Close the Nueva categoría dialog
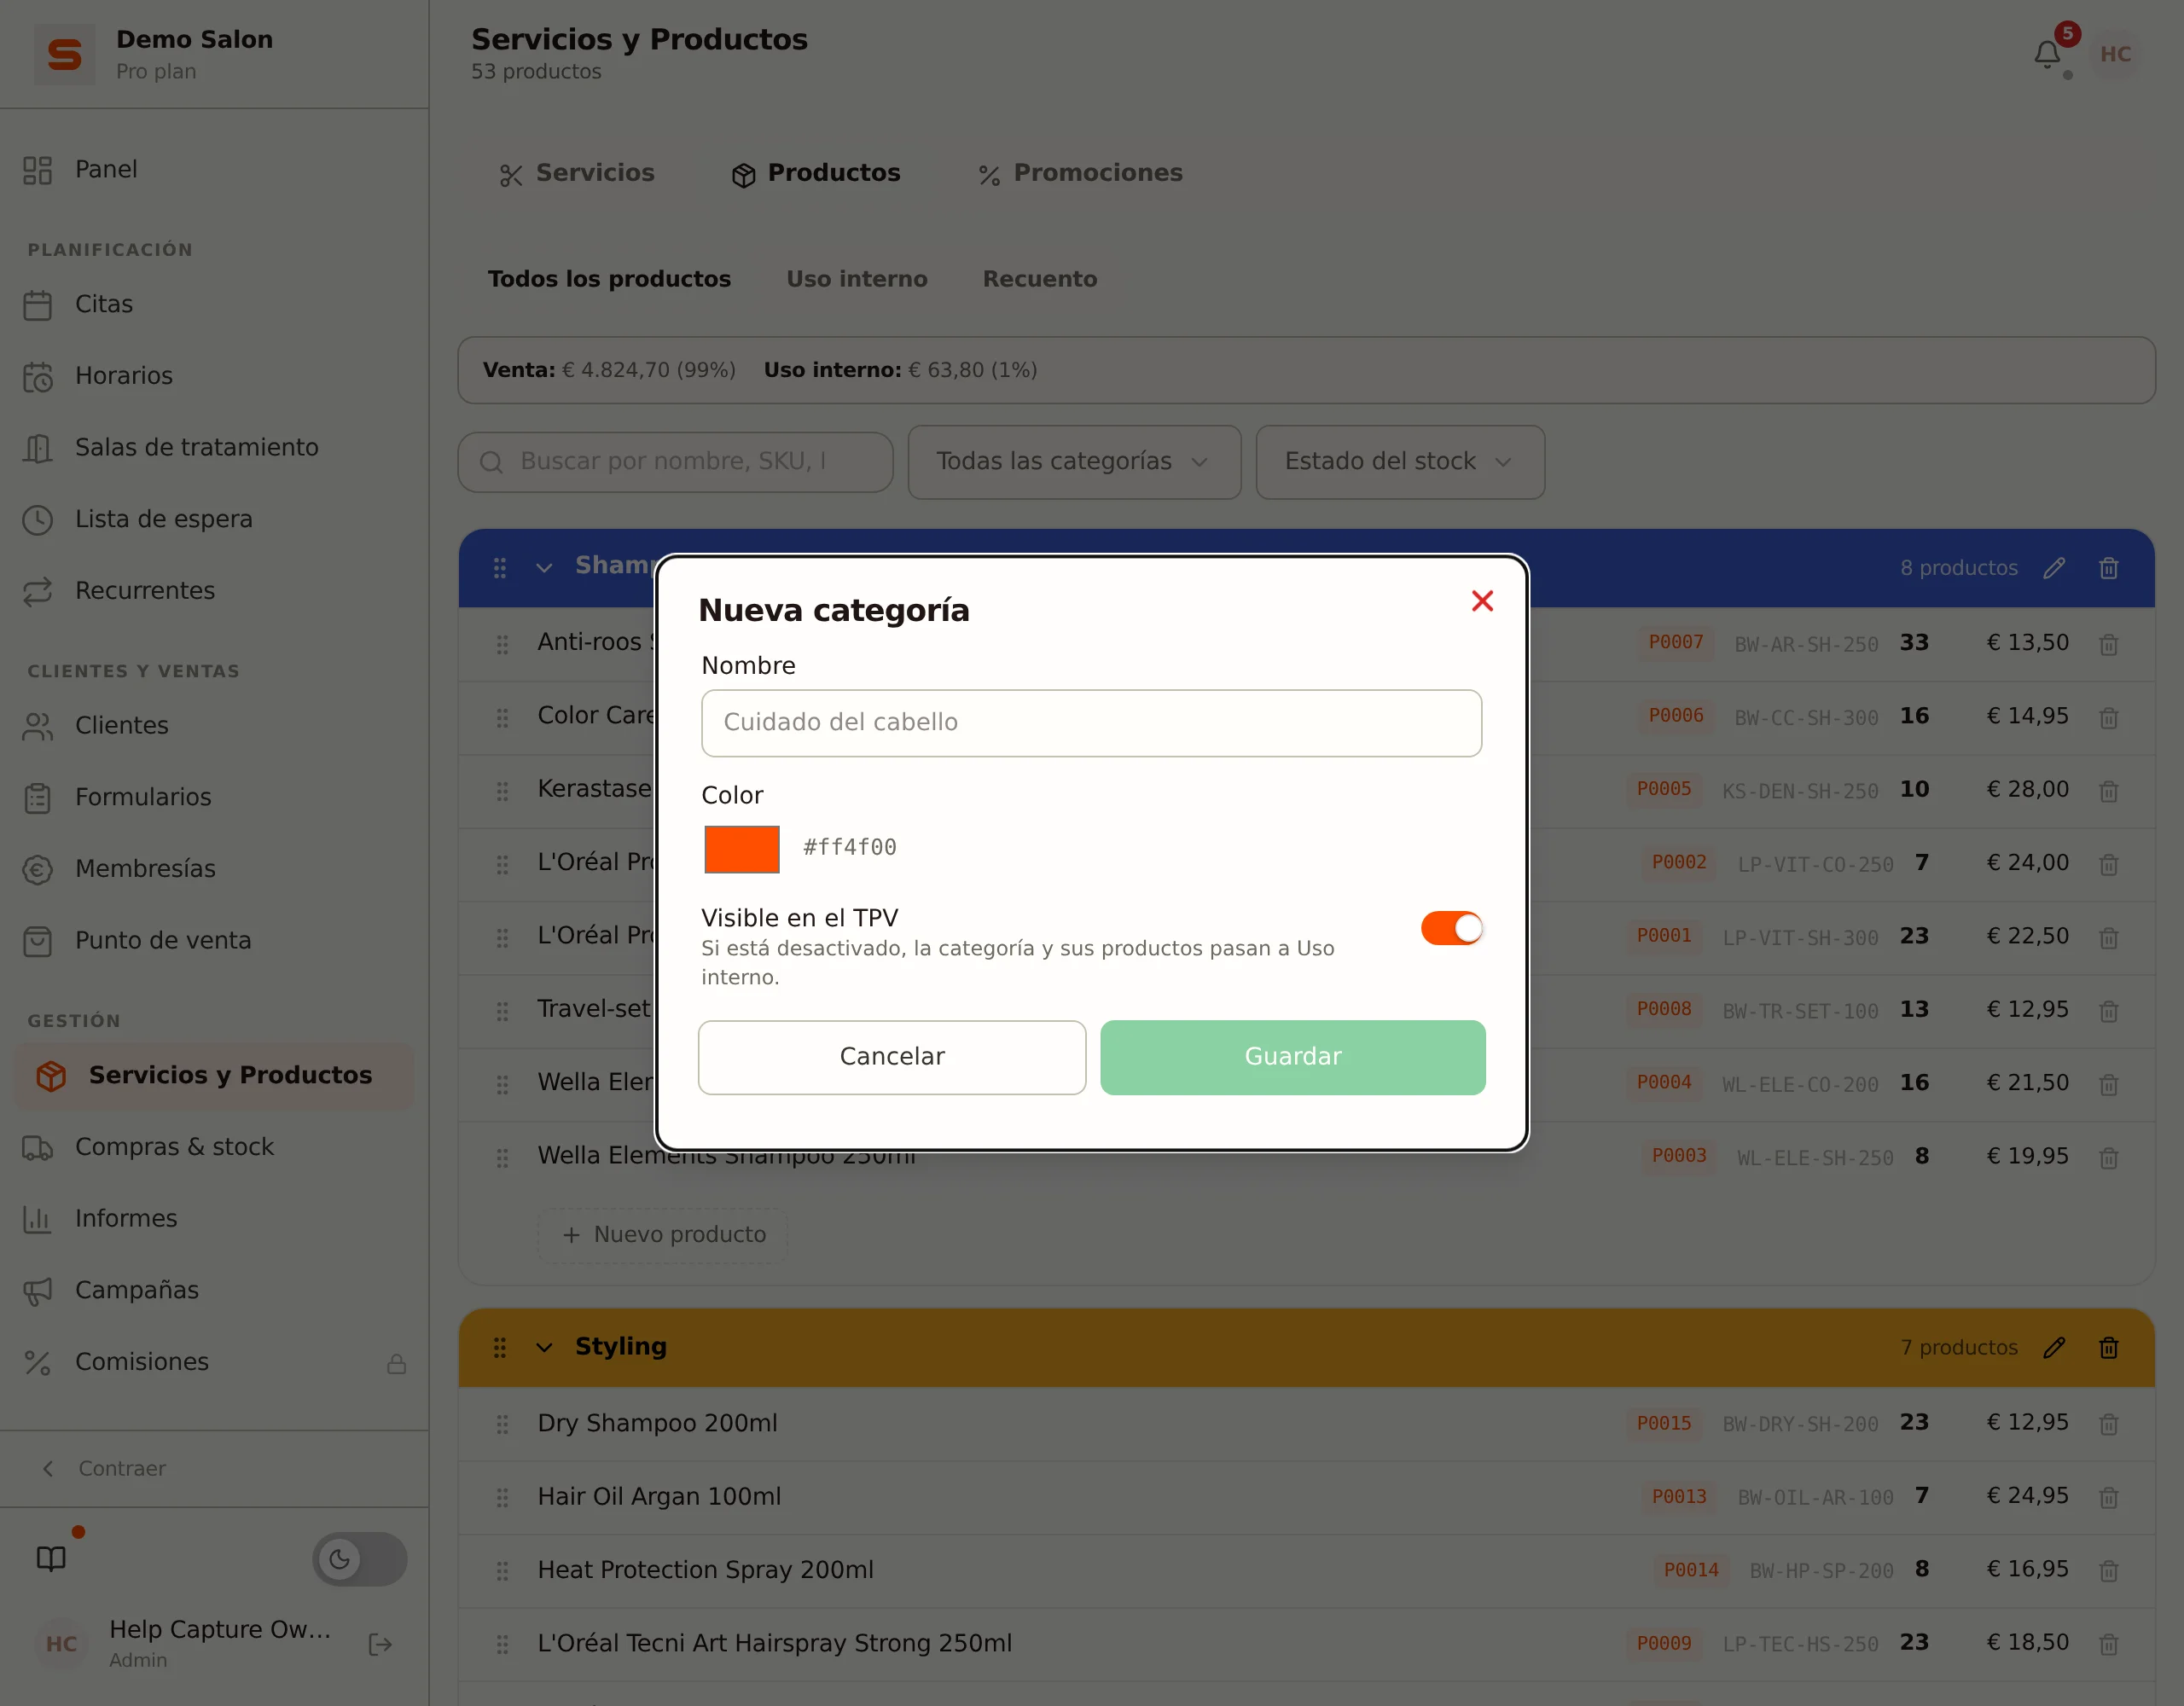The width and height of the screenshot is (2184, 1706). (1482, 600)
